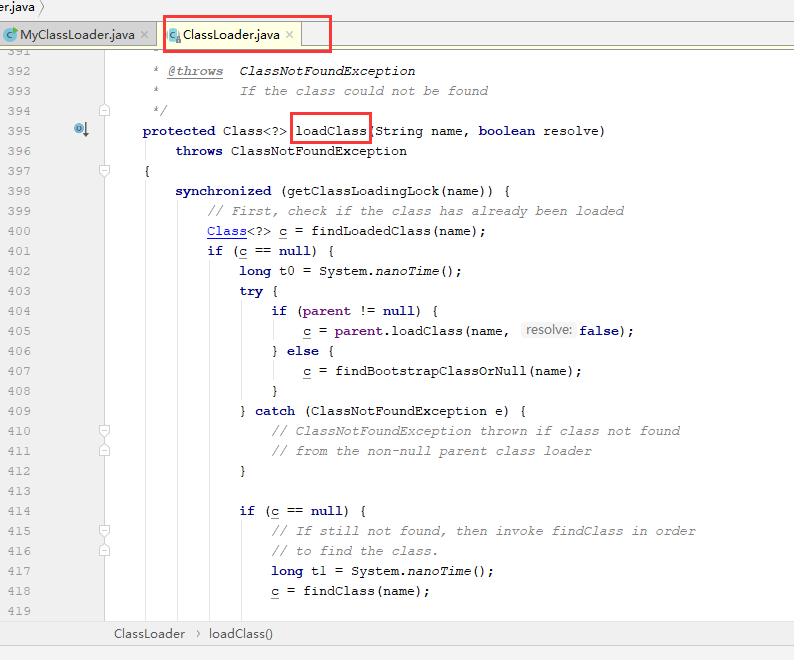Click the MyClassLoader.java class file icon

coord(10,34)
